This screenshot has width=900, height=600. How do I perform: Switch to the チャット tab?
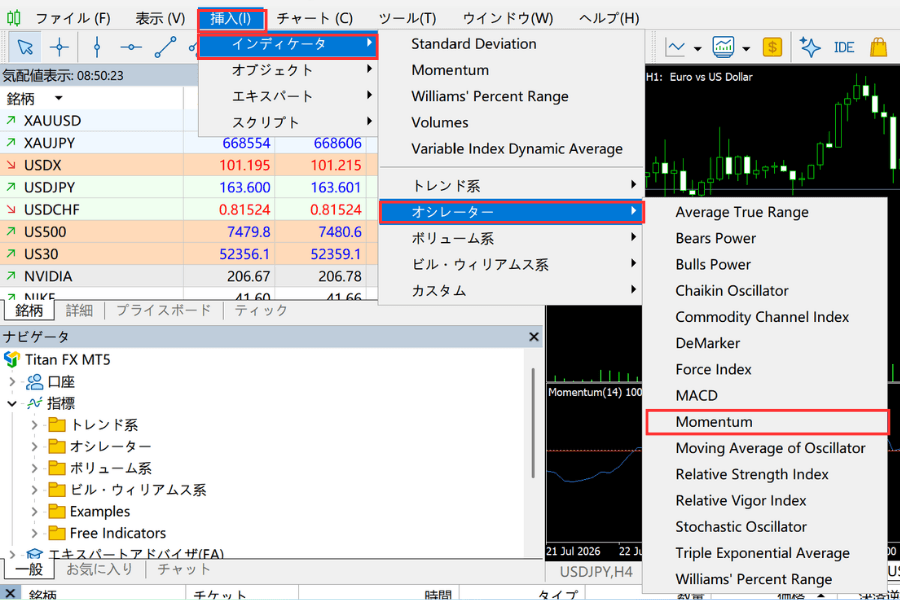(x=184, y=569)
